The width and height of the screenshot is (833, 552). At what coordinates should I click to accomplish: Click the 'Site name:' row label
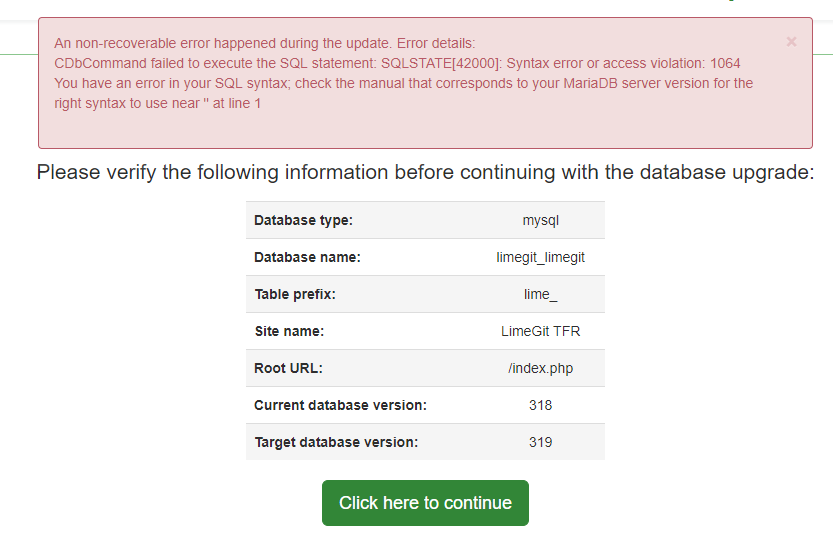coord(289,331)
